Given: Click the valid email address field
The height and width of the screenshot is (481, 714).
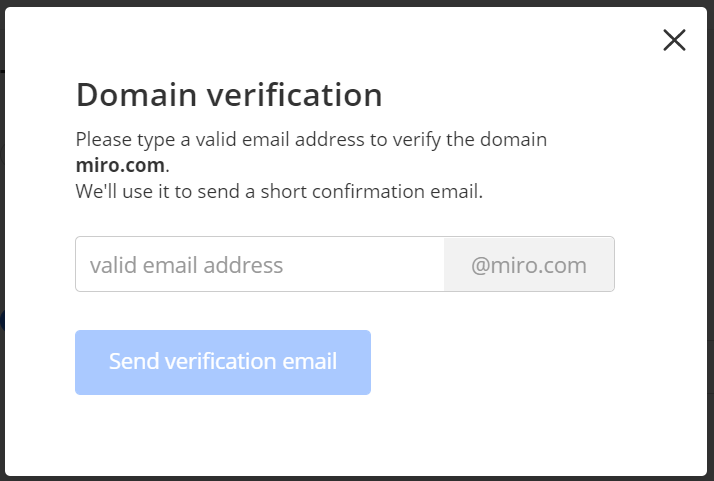Looking at the screenshot, I should 260,265.
